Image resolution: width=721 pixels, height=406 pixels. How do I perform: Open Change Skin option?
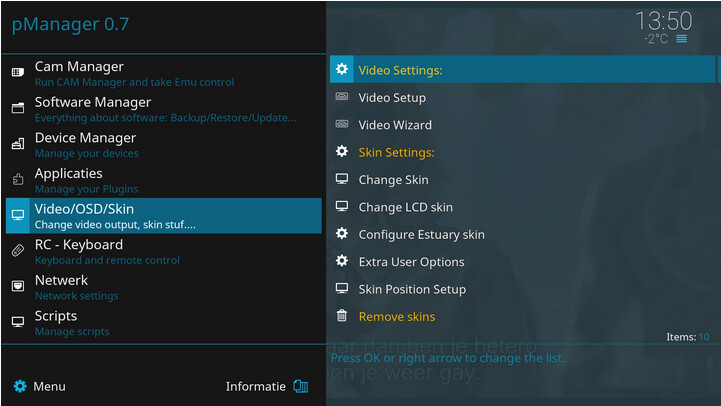522,179
